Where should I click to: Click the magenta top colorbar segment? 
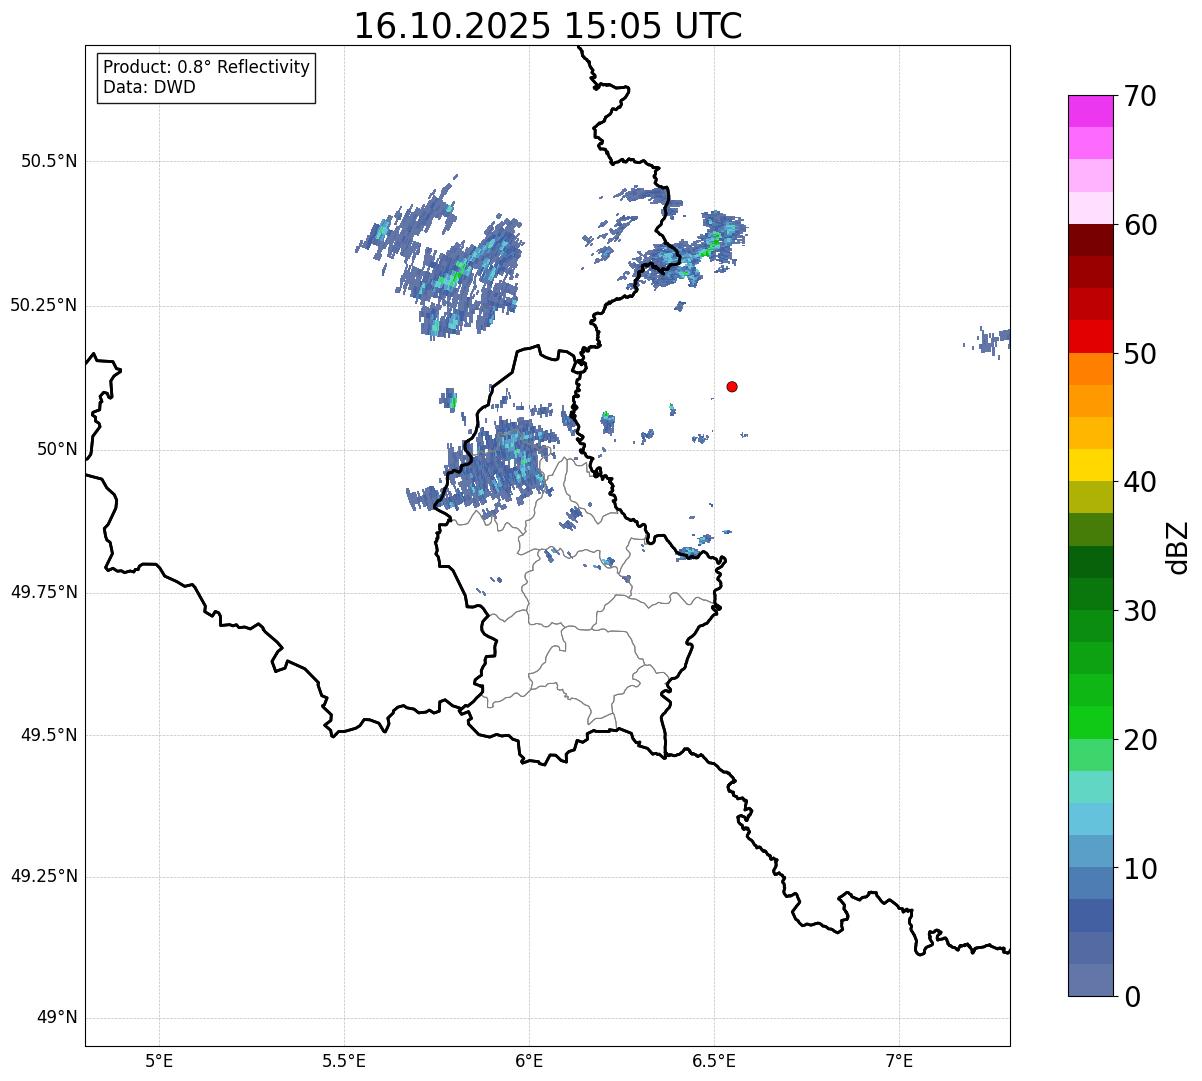point(1090,111)
